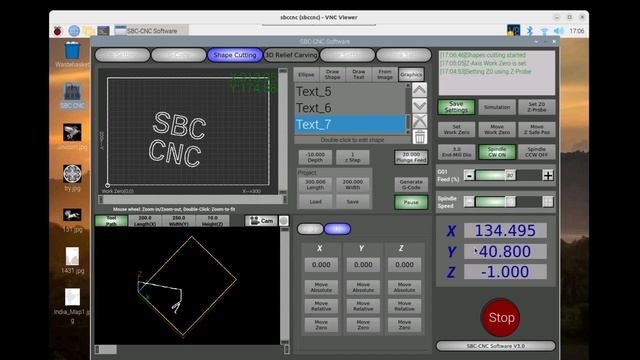Click the 2D canvas vertical scrollbar
The height and width of the screenshot is (360, 640).
tap(282, 131)
